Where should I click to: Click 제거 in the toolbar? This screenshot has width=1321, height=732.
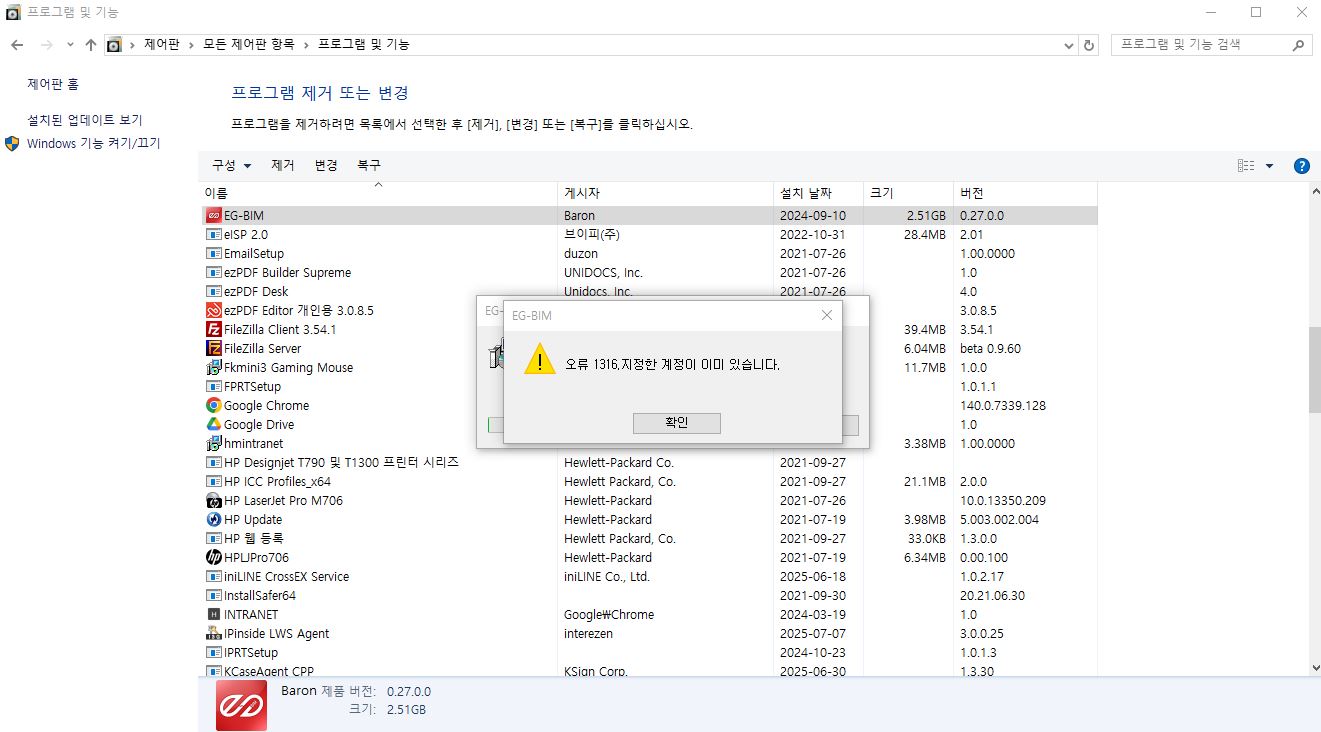[283, 166]
